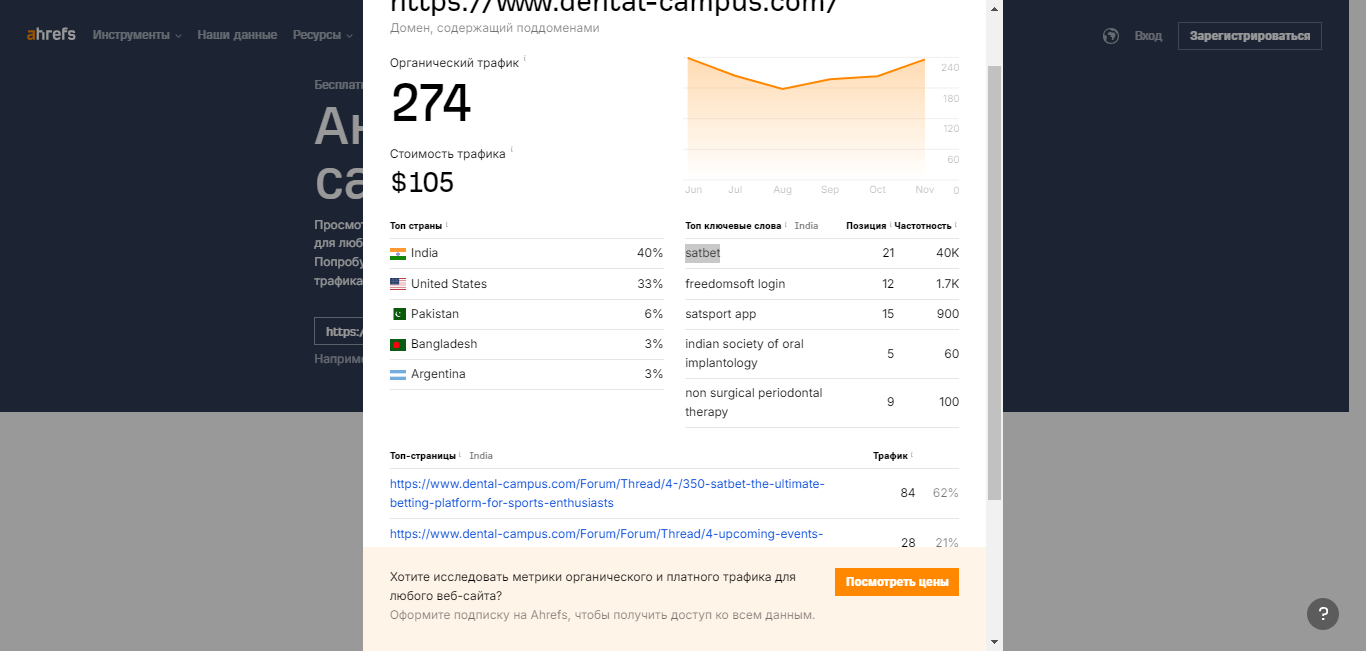1366x651 pixels.
Task: Click the modal vertical scrollbar thumb
Action: pyautogui.click(x=994, y=282)
